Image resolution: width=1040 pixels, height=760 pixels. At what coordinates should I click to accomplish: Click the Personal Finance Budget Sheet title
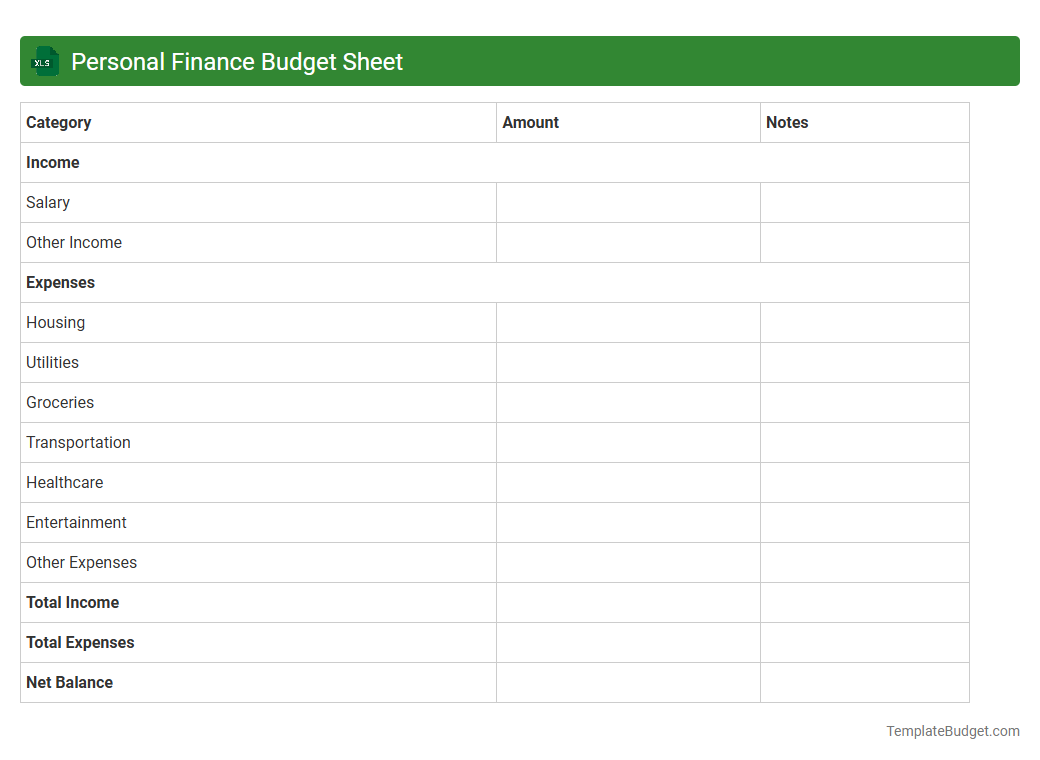(236, 61)
